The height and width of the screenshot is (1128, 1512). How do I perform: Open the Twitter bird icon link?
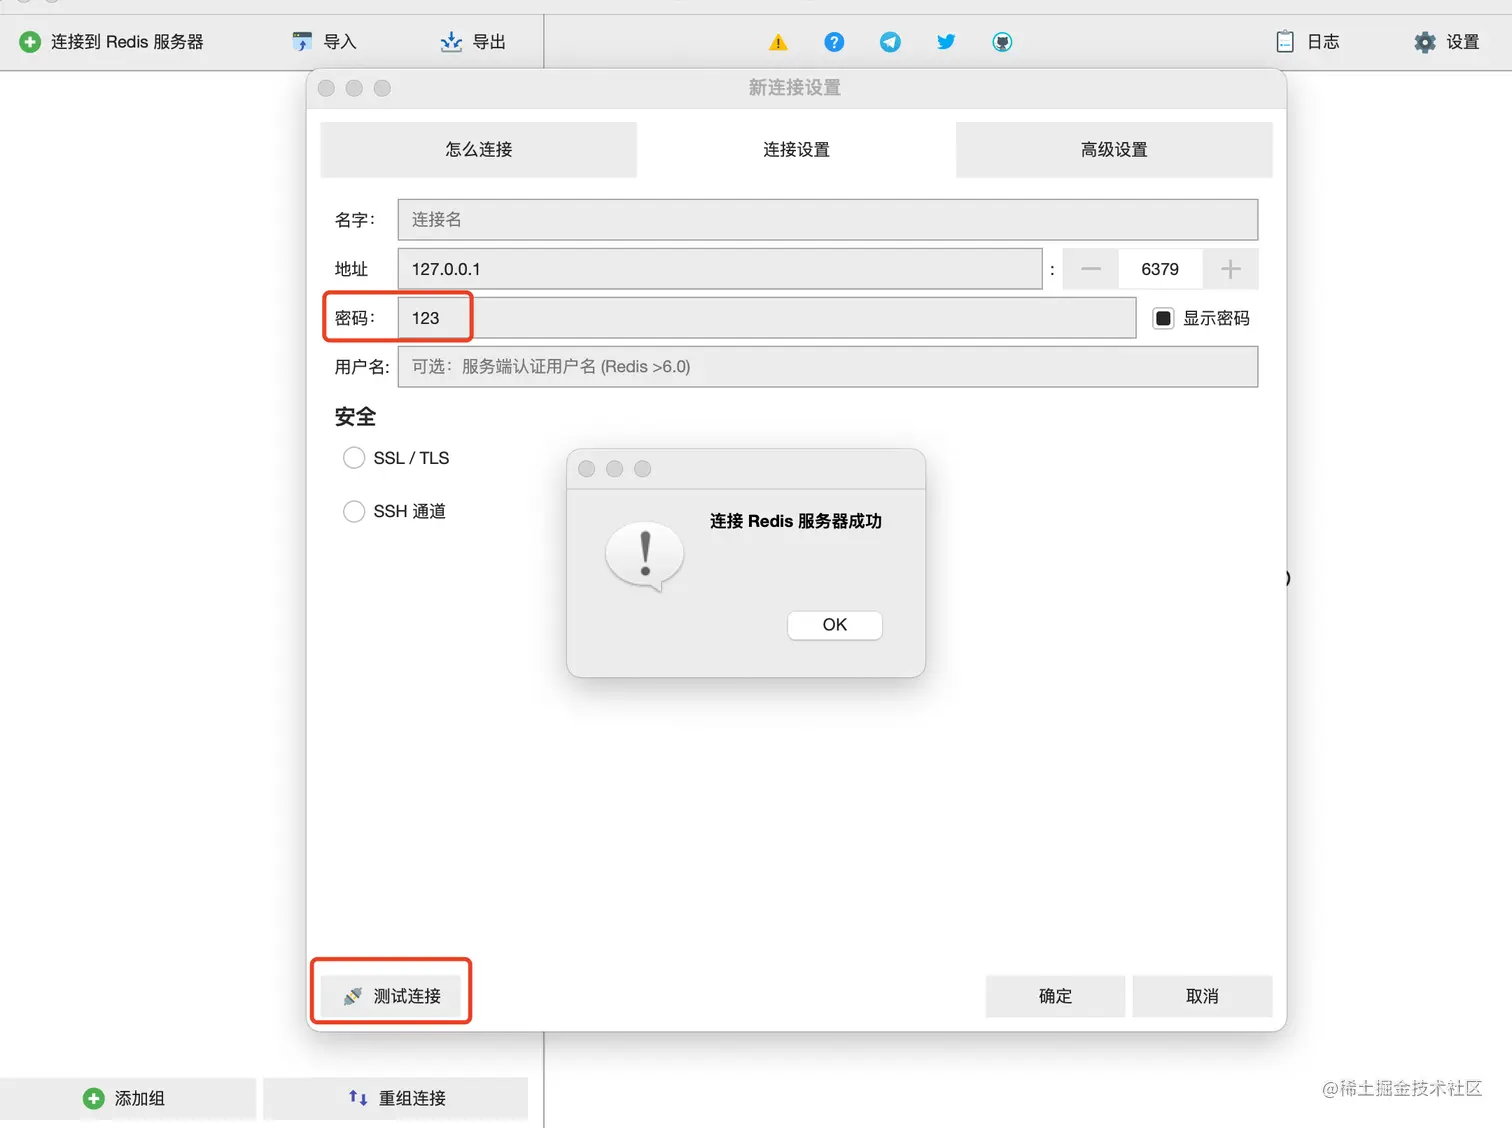pos(946,42)
